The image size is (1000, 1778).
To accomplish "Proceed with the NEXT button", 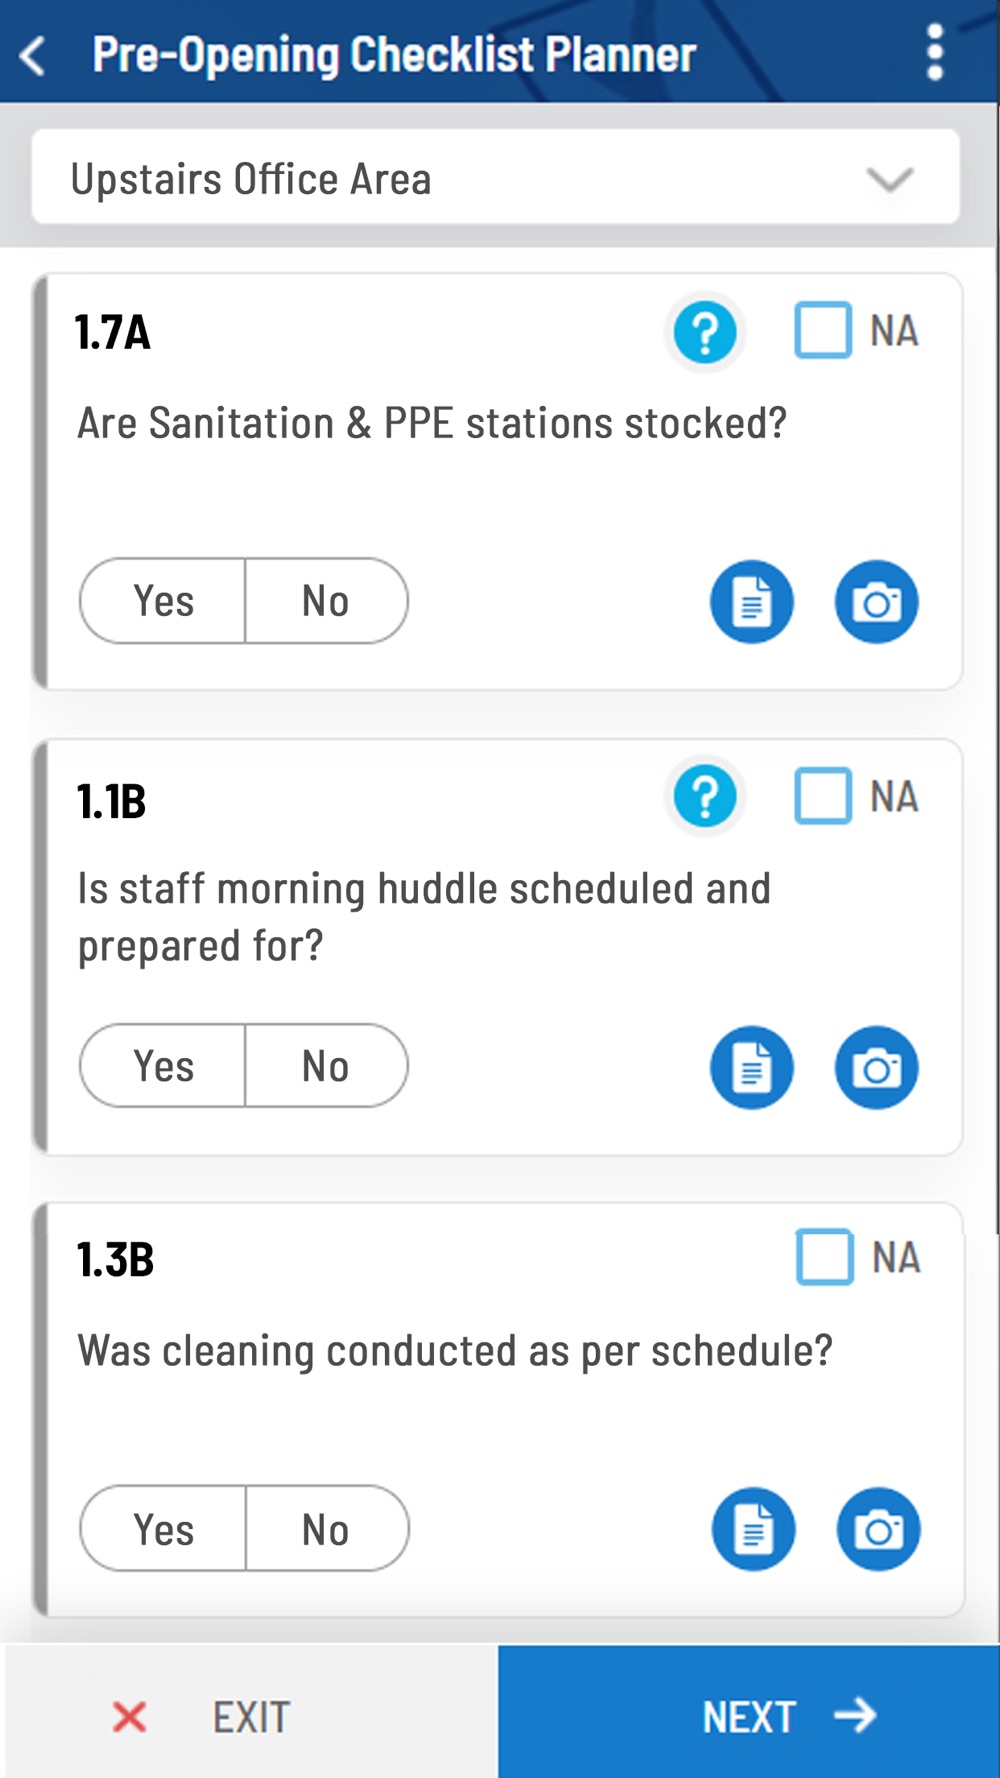I will coord(749,1713).
